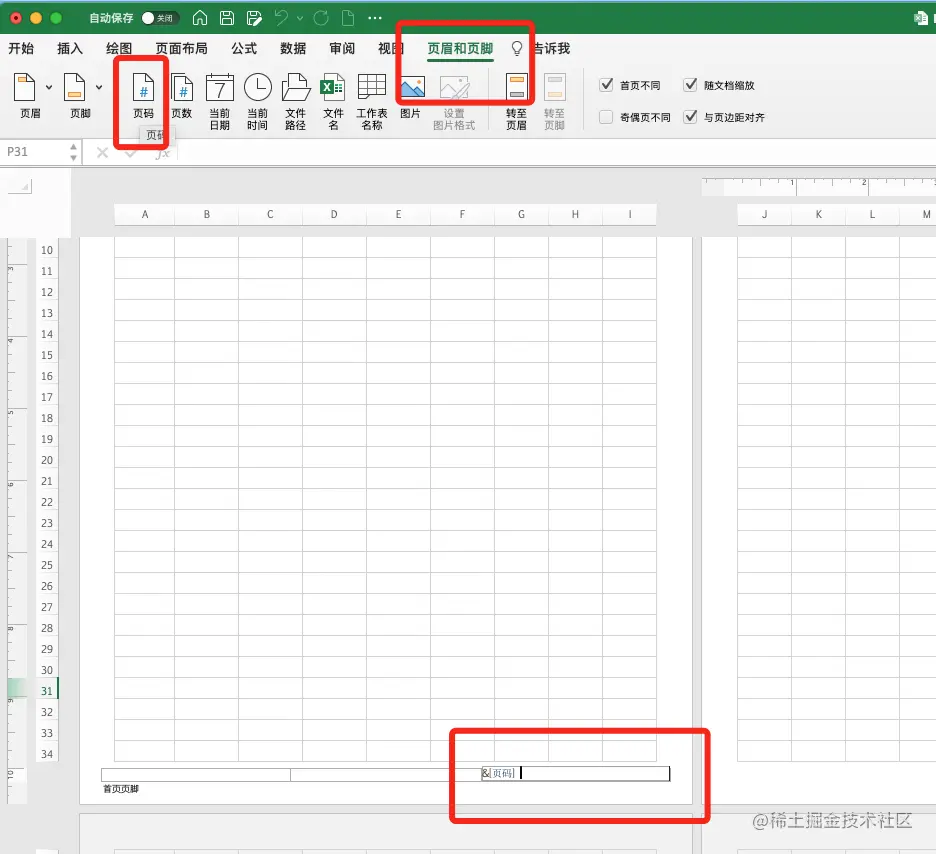Click the left footer section box

point(196,775)
